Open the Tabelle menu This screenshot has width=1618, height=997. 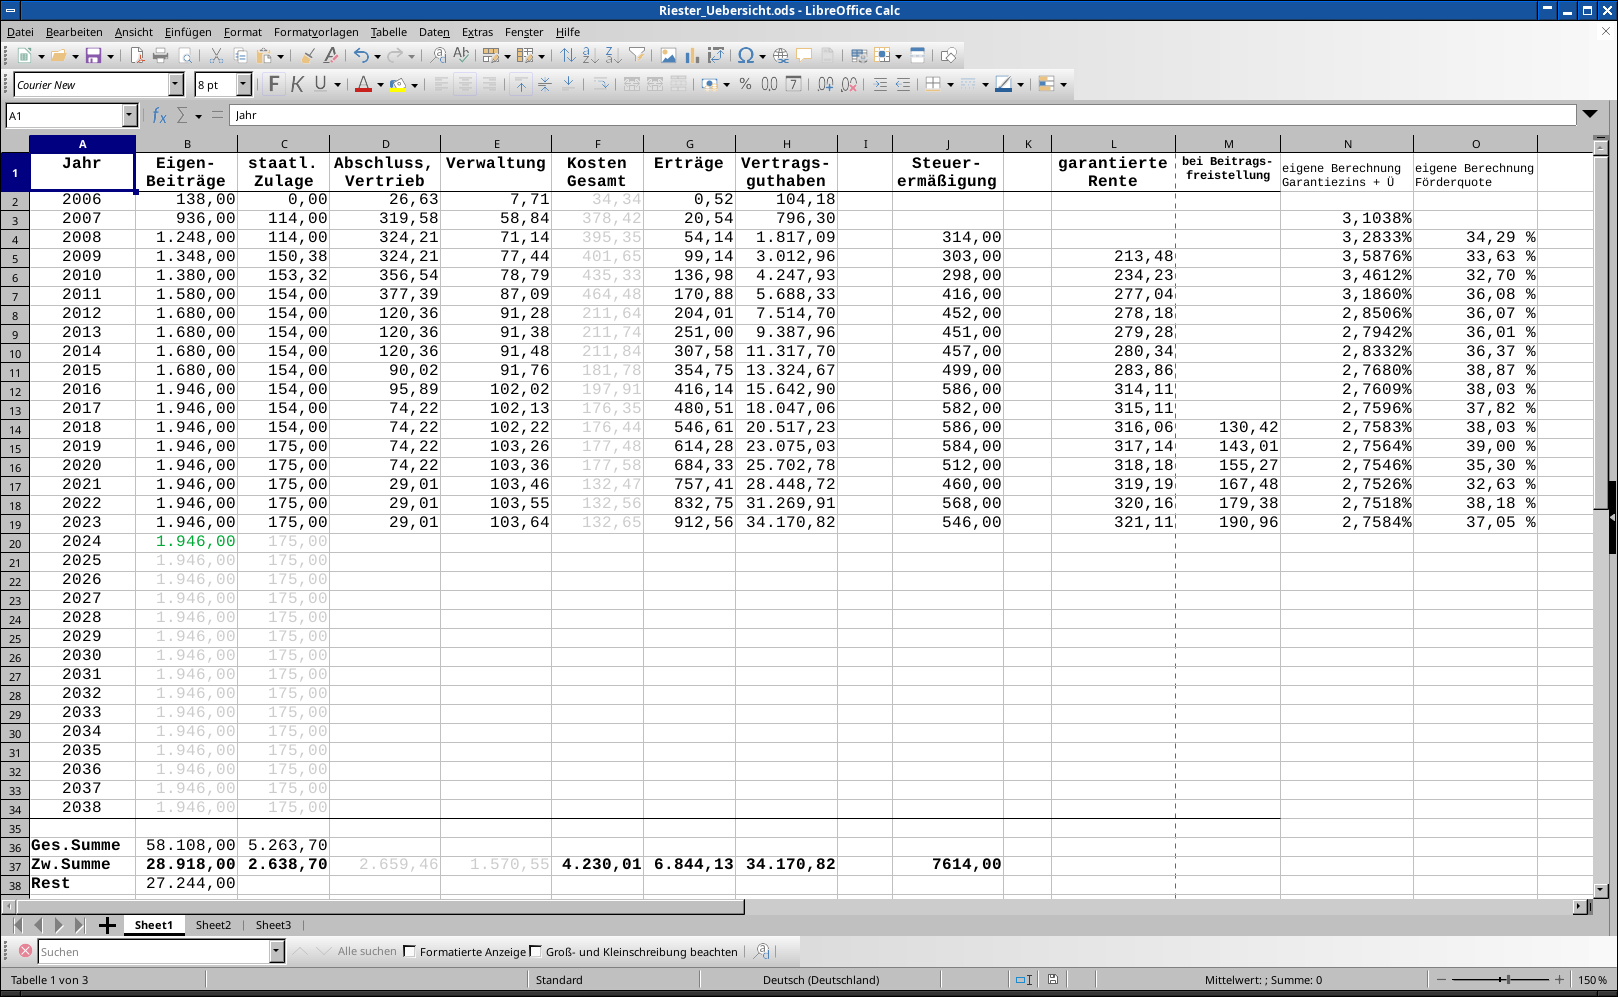[388, 32]
